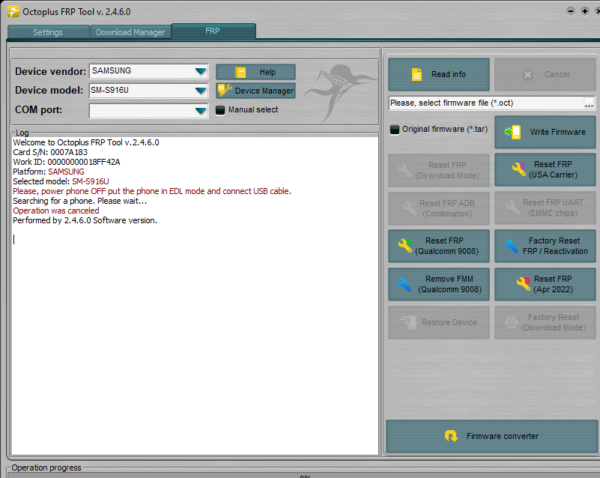Click the EDL mode instruction log line

(152, 191)
